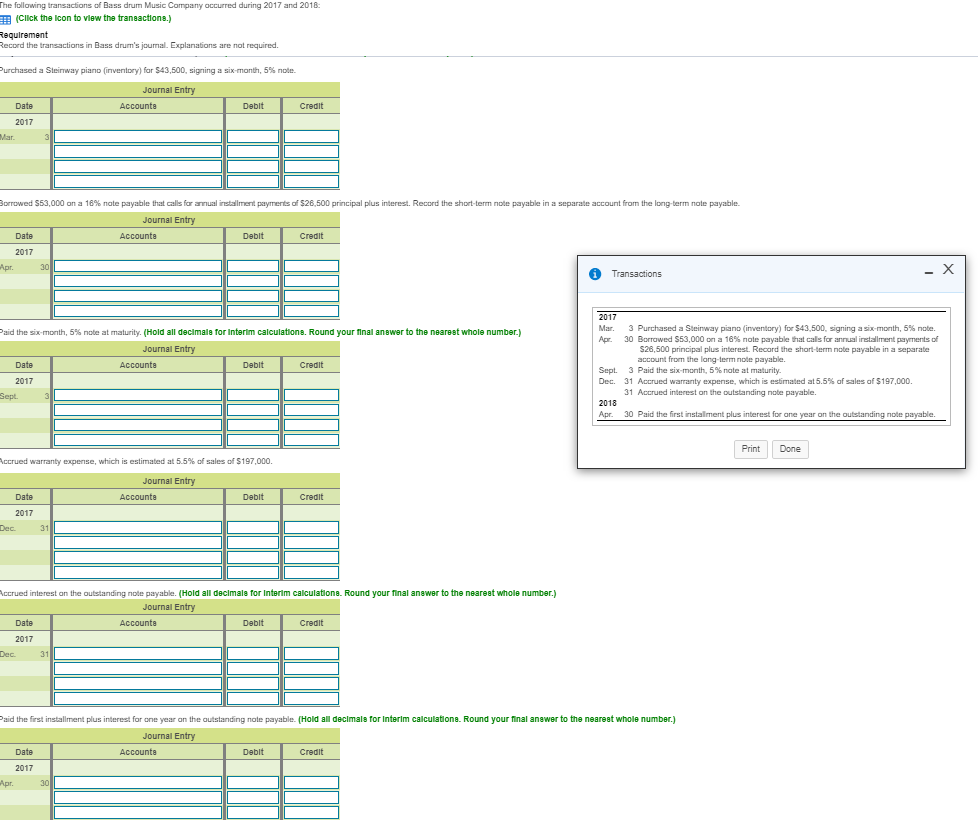
Task: Select first account field for first installment payment entry
Action: coord(138,783)
